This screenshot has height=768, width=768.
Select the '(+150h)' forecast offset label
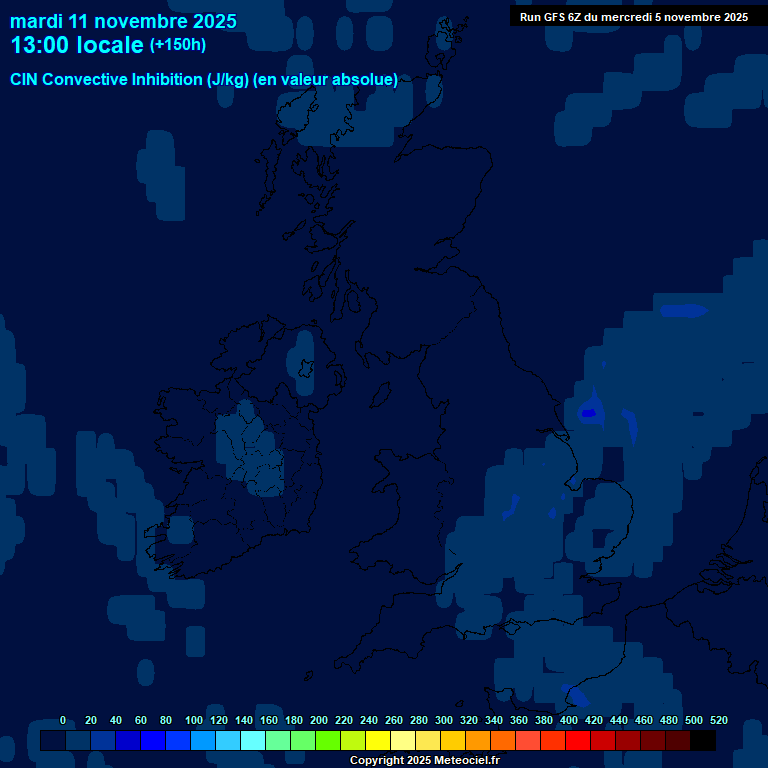(177, 45)
